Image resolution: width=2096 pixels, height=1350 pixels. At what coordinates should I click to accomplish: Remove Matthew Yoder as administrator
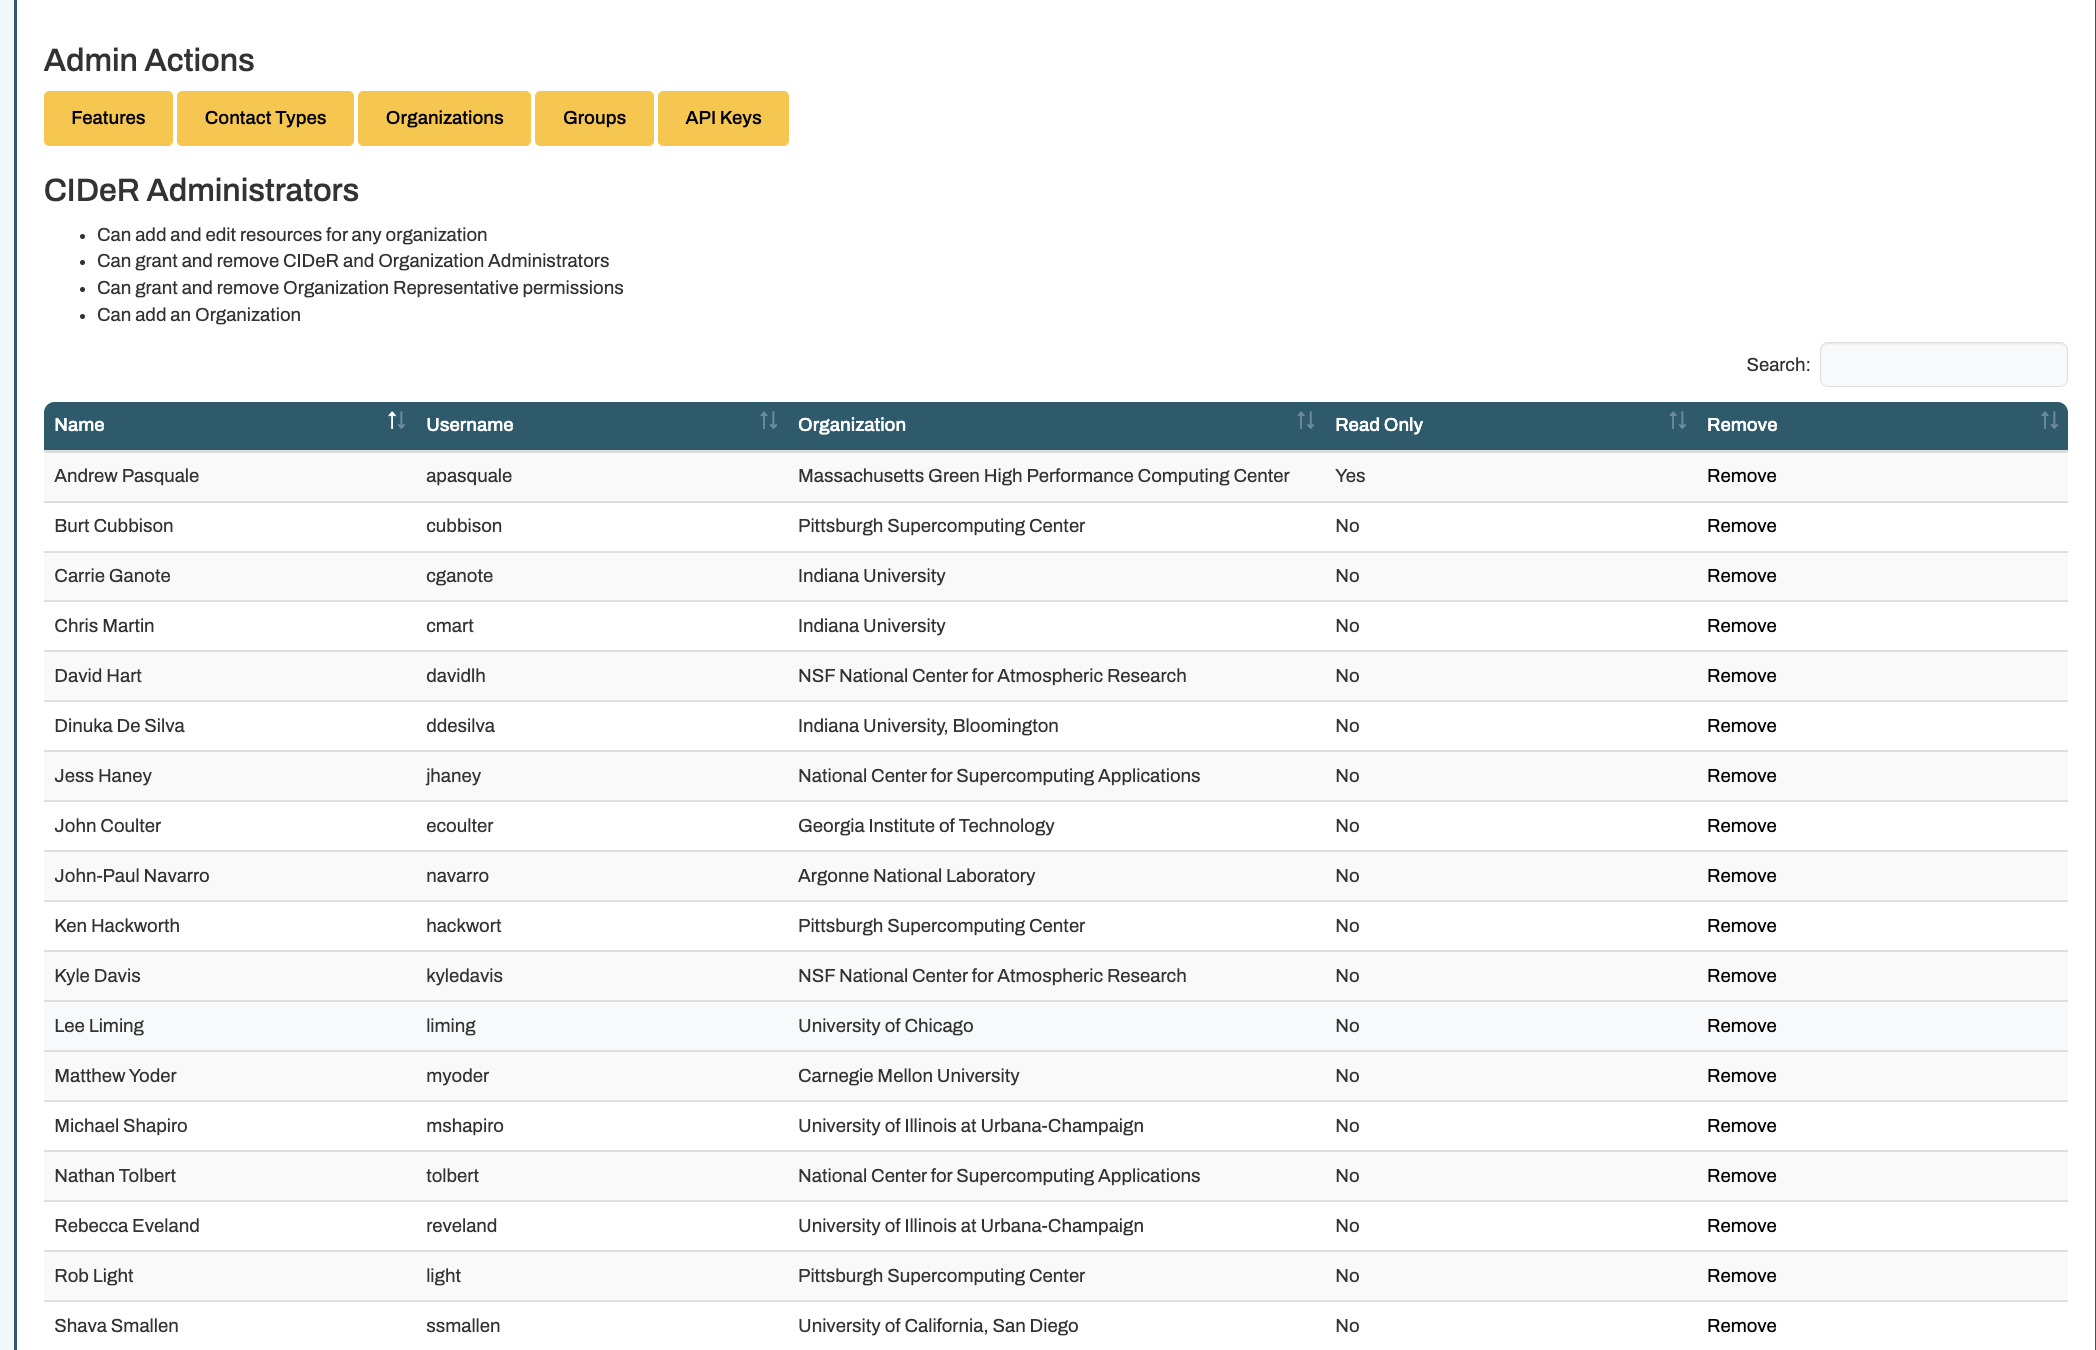tap(1741, 1076)
